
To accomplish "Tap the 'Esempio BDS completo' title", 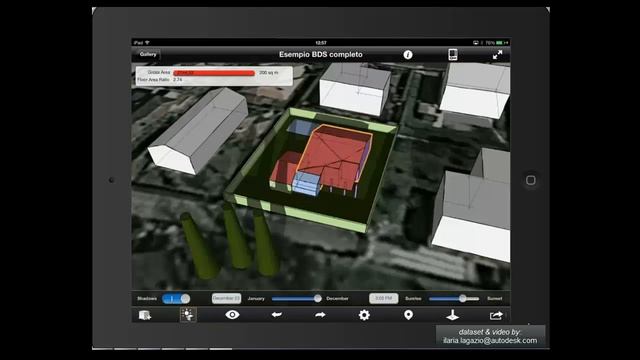I will (321, 55).
